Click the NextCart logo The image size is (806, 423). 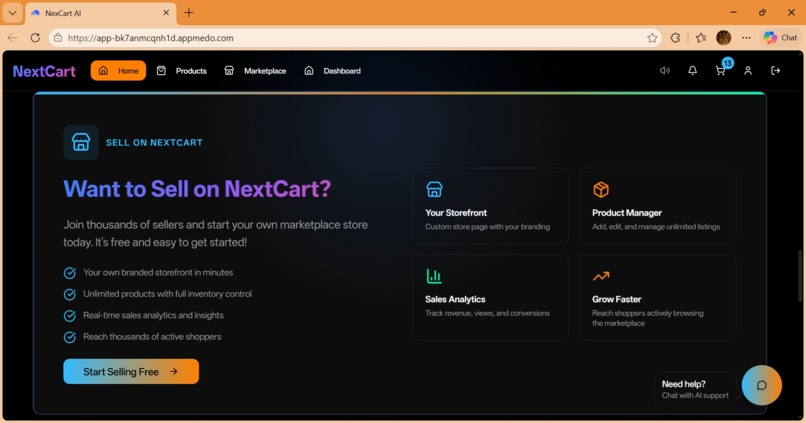[x=44, y=71]
